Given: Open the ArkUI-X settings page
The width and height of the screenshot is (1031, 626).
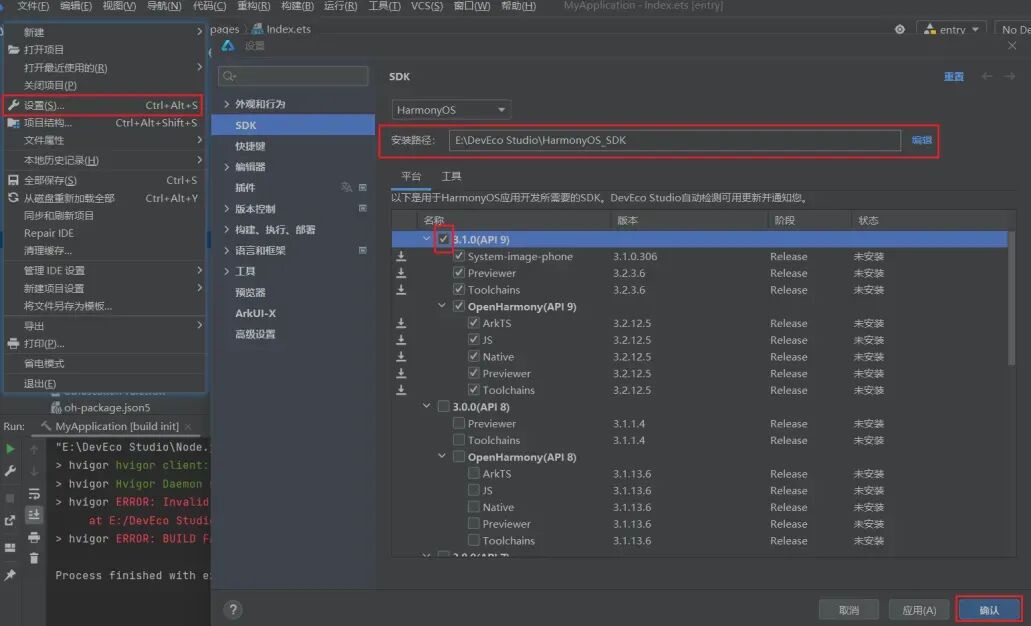Looking at the screenshot, I should 255,313.
